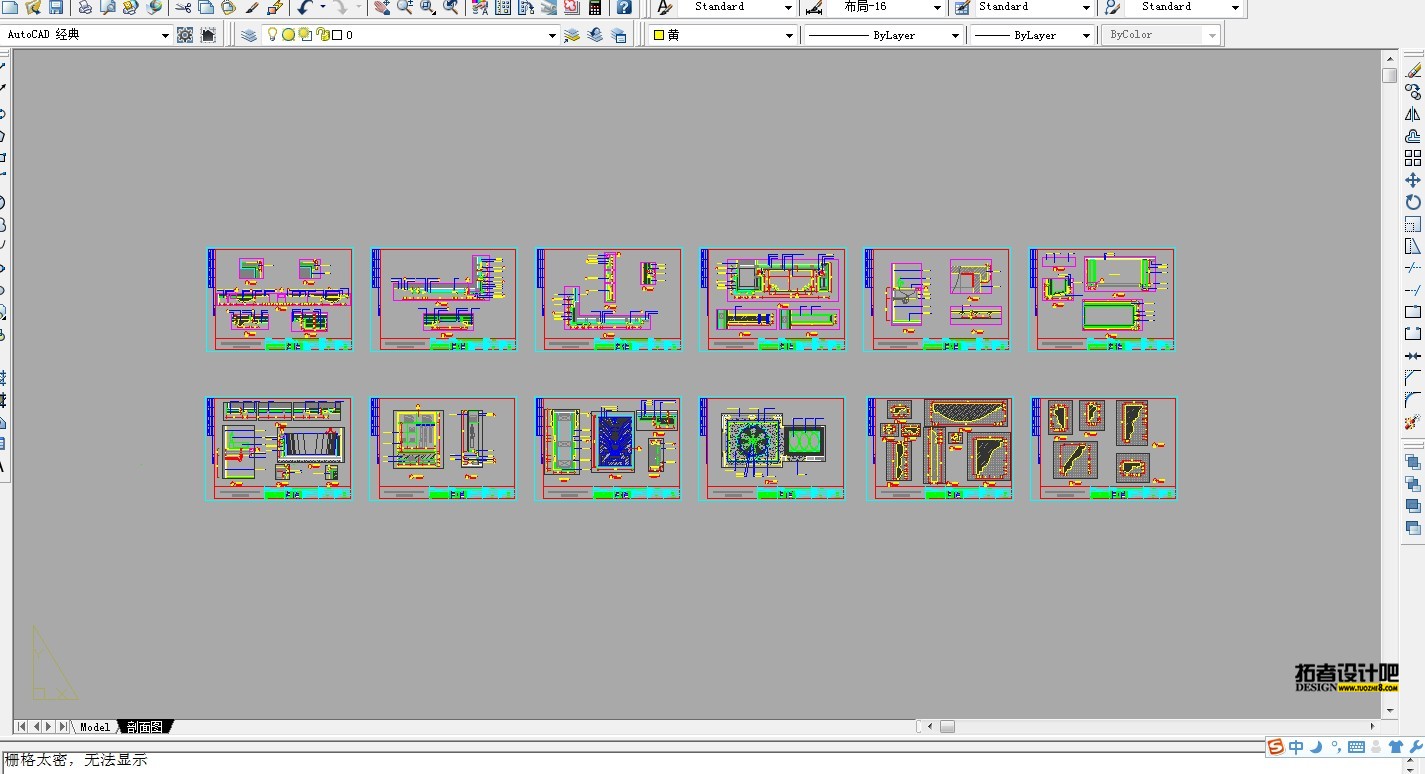This screenshot has width=1425, height=774.
Task: Click the input method wrench settings icon
Action: coord(1415,747)
